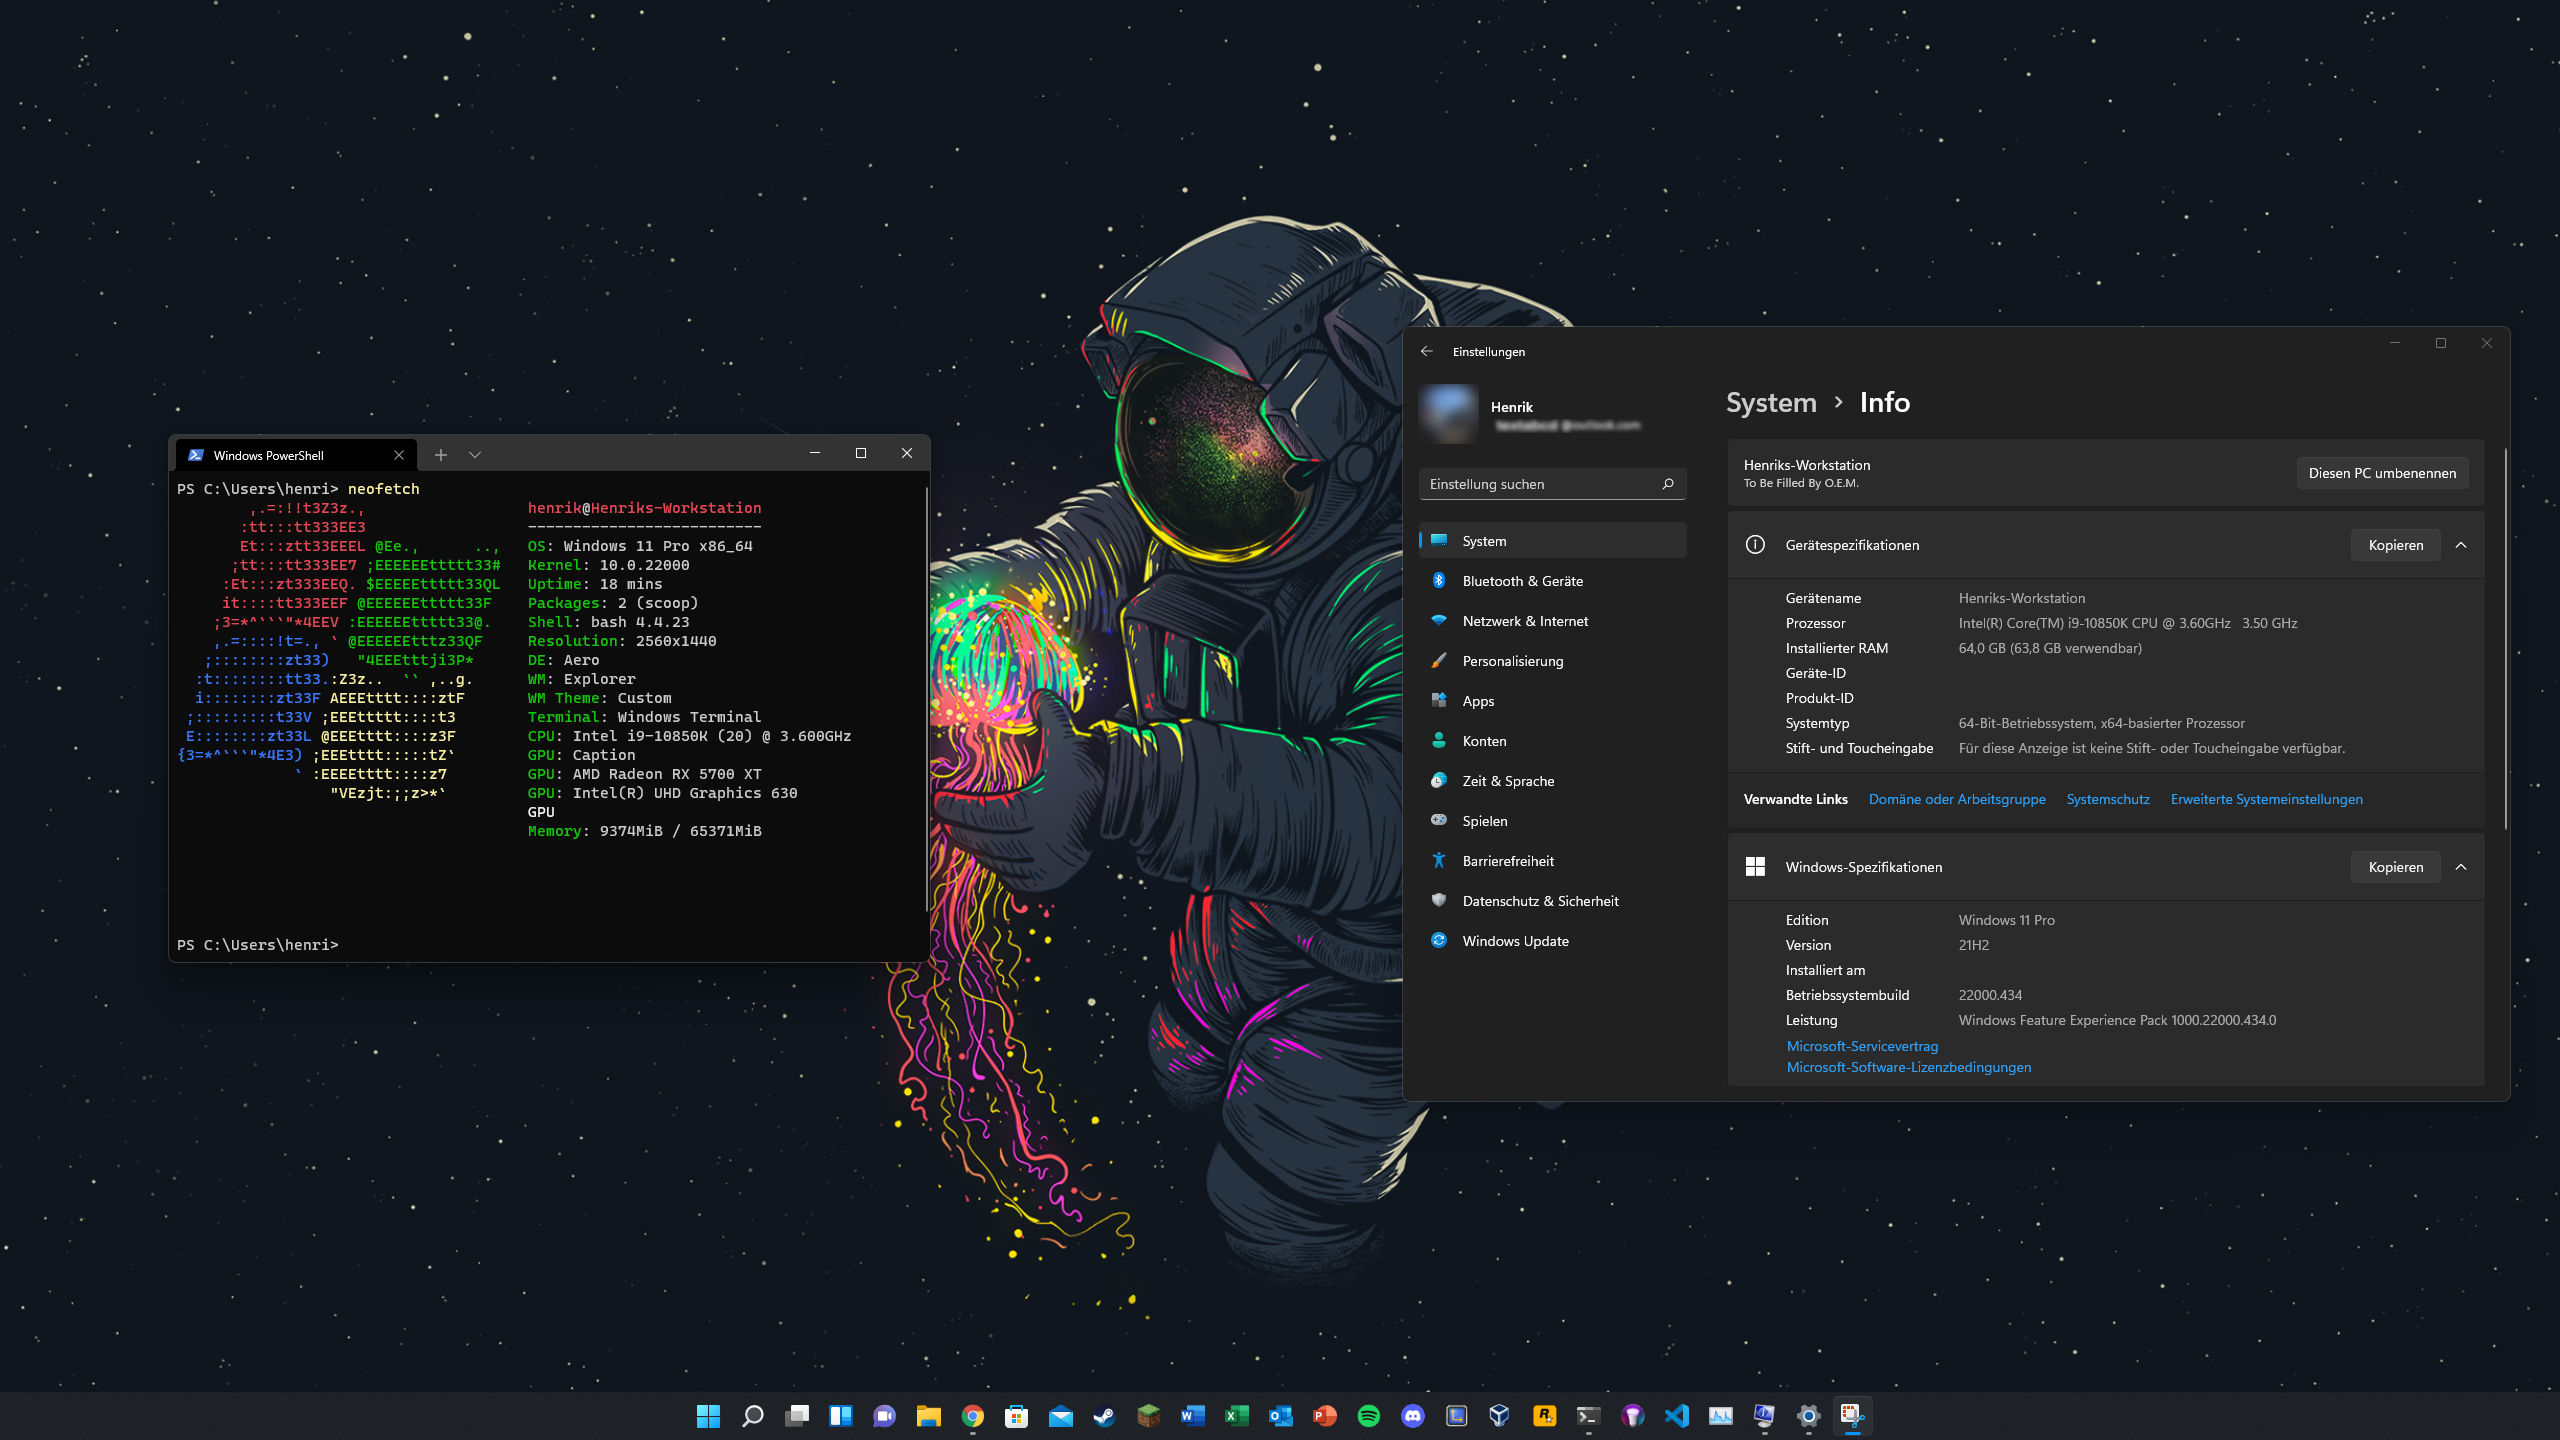Image resolution: width=2560 pixels, height=1440 pixels.
Task: Open a new PowerShell tab with plus icon
Action: 441,455
